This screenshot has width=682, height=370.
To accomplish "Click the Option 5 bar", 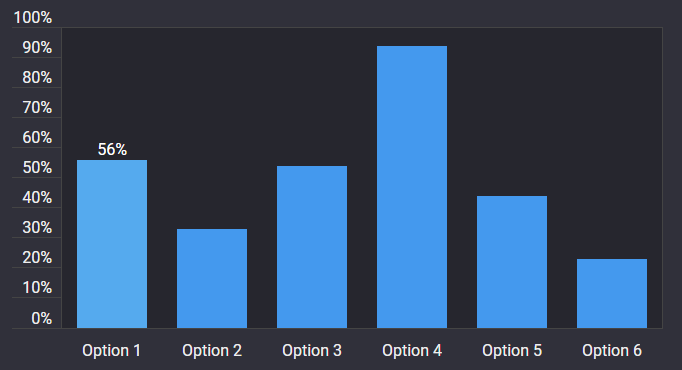I will point(512,262).
